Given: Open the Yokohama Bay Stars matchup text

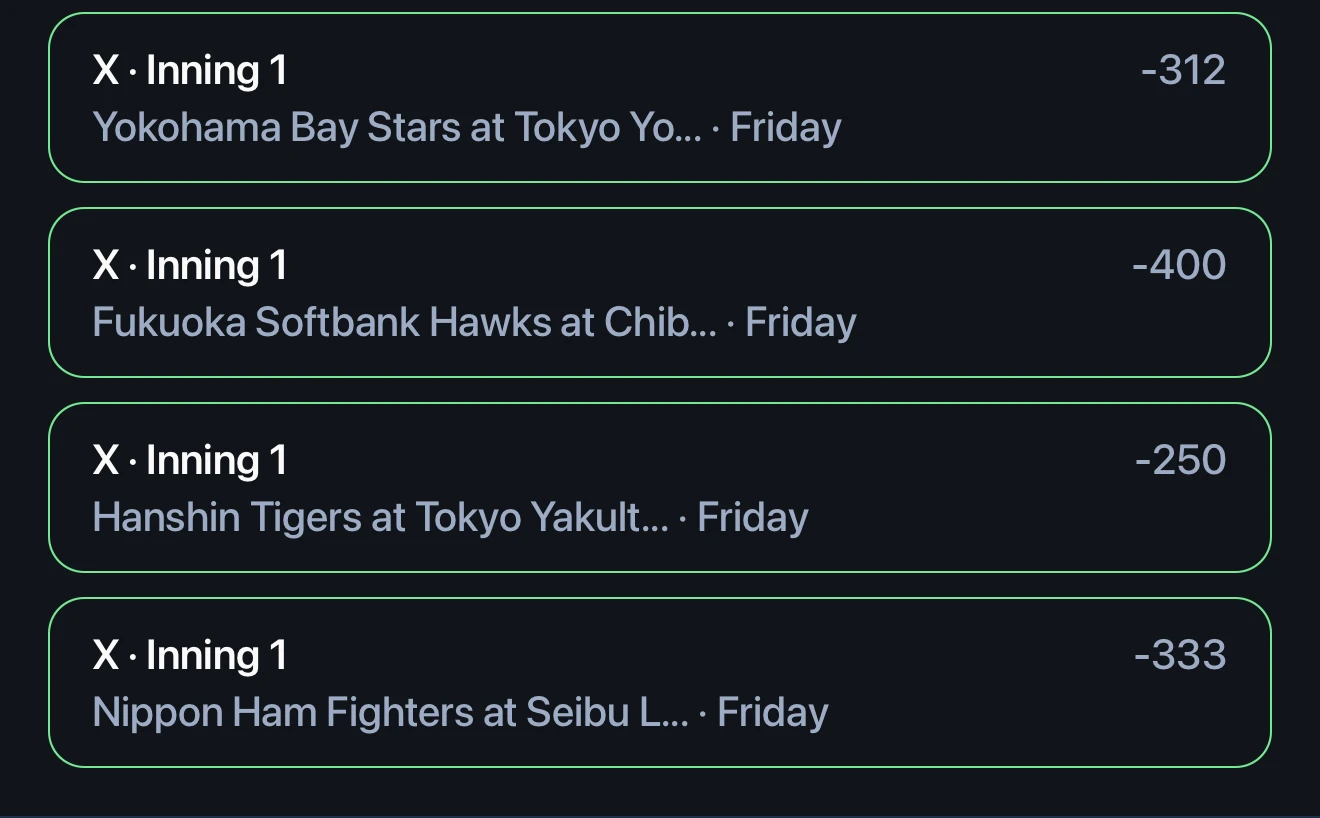Looking at the screenshot, I should (397, 128).
